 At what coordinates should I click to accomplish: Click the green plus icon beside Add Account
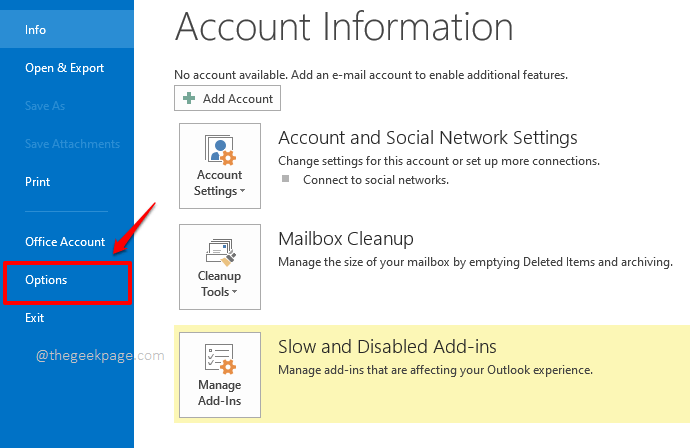190,98
